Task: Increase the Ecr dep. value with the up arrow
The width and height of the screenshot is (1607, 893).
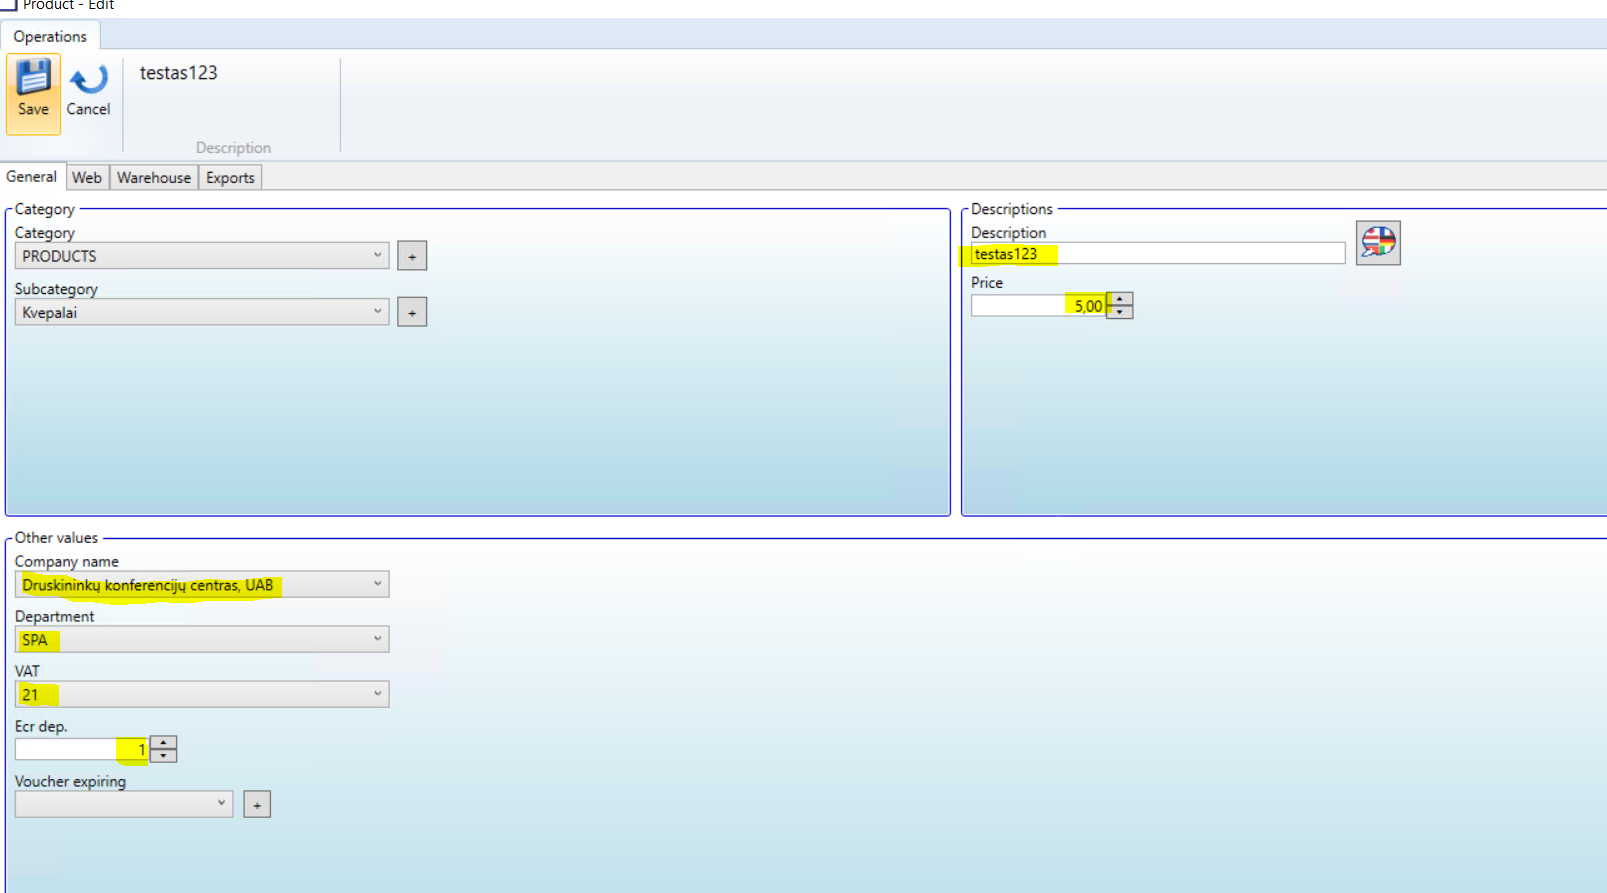Action: pyautogui.click(x=163, y=743)
